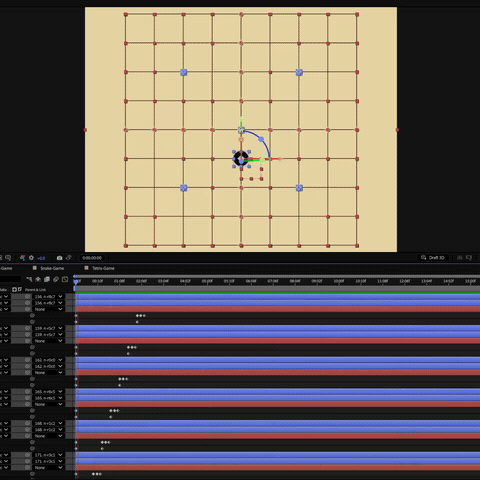Switch to the Tetris-Game composition tab
This screenshot has height=480, width=480.
103,268
